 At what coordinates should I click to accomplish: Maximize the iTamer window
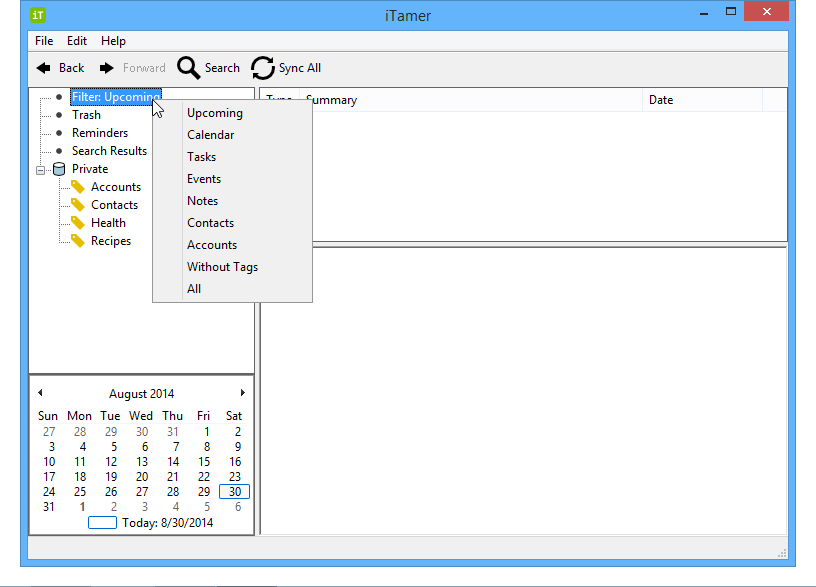[x=731, y=11]
